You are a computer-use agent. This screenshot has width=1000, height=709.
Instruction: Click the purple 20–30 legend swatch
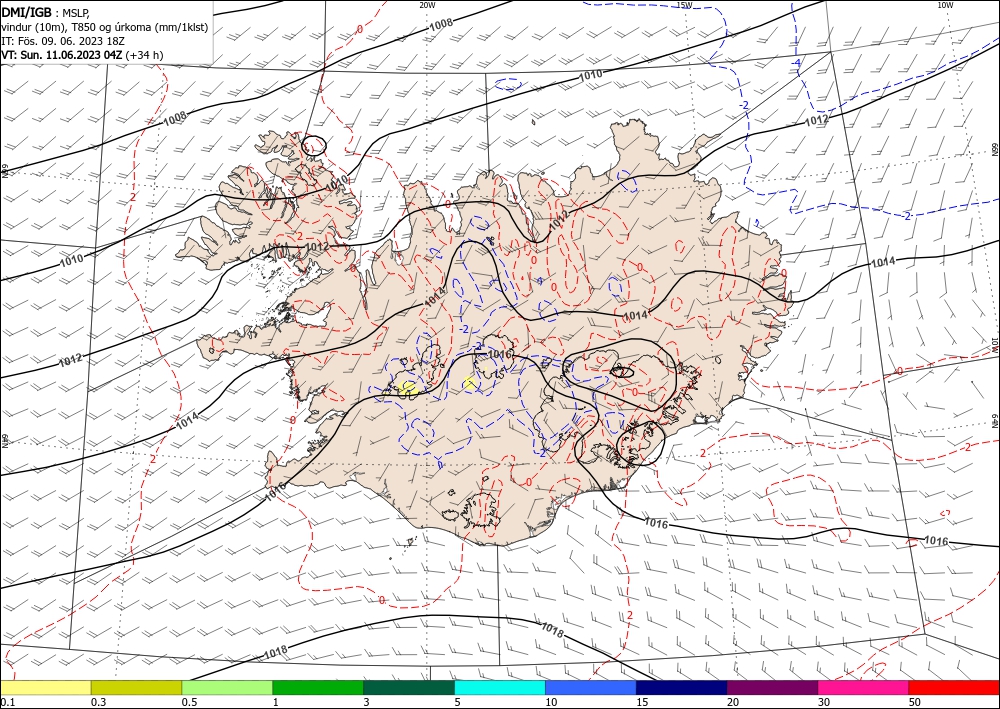(772, 687)
